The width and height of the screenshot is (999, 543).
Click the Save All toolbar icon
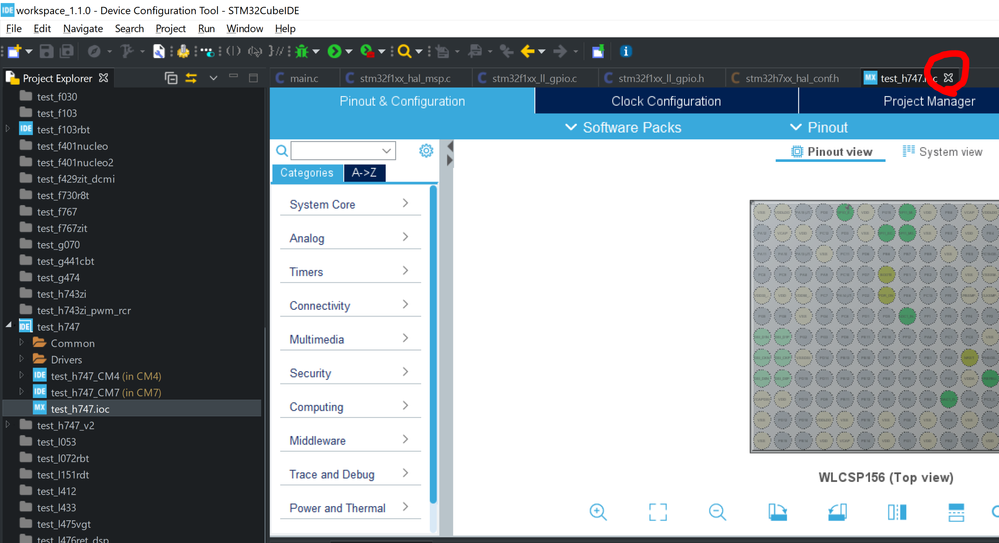pyautogui.click(x=66, y=52)
